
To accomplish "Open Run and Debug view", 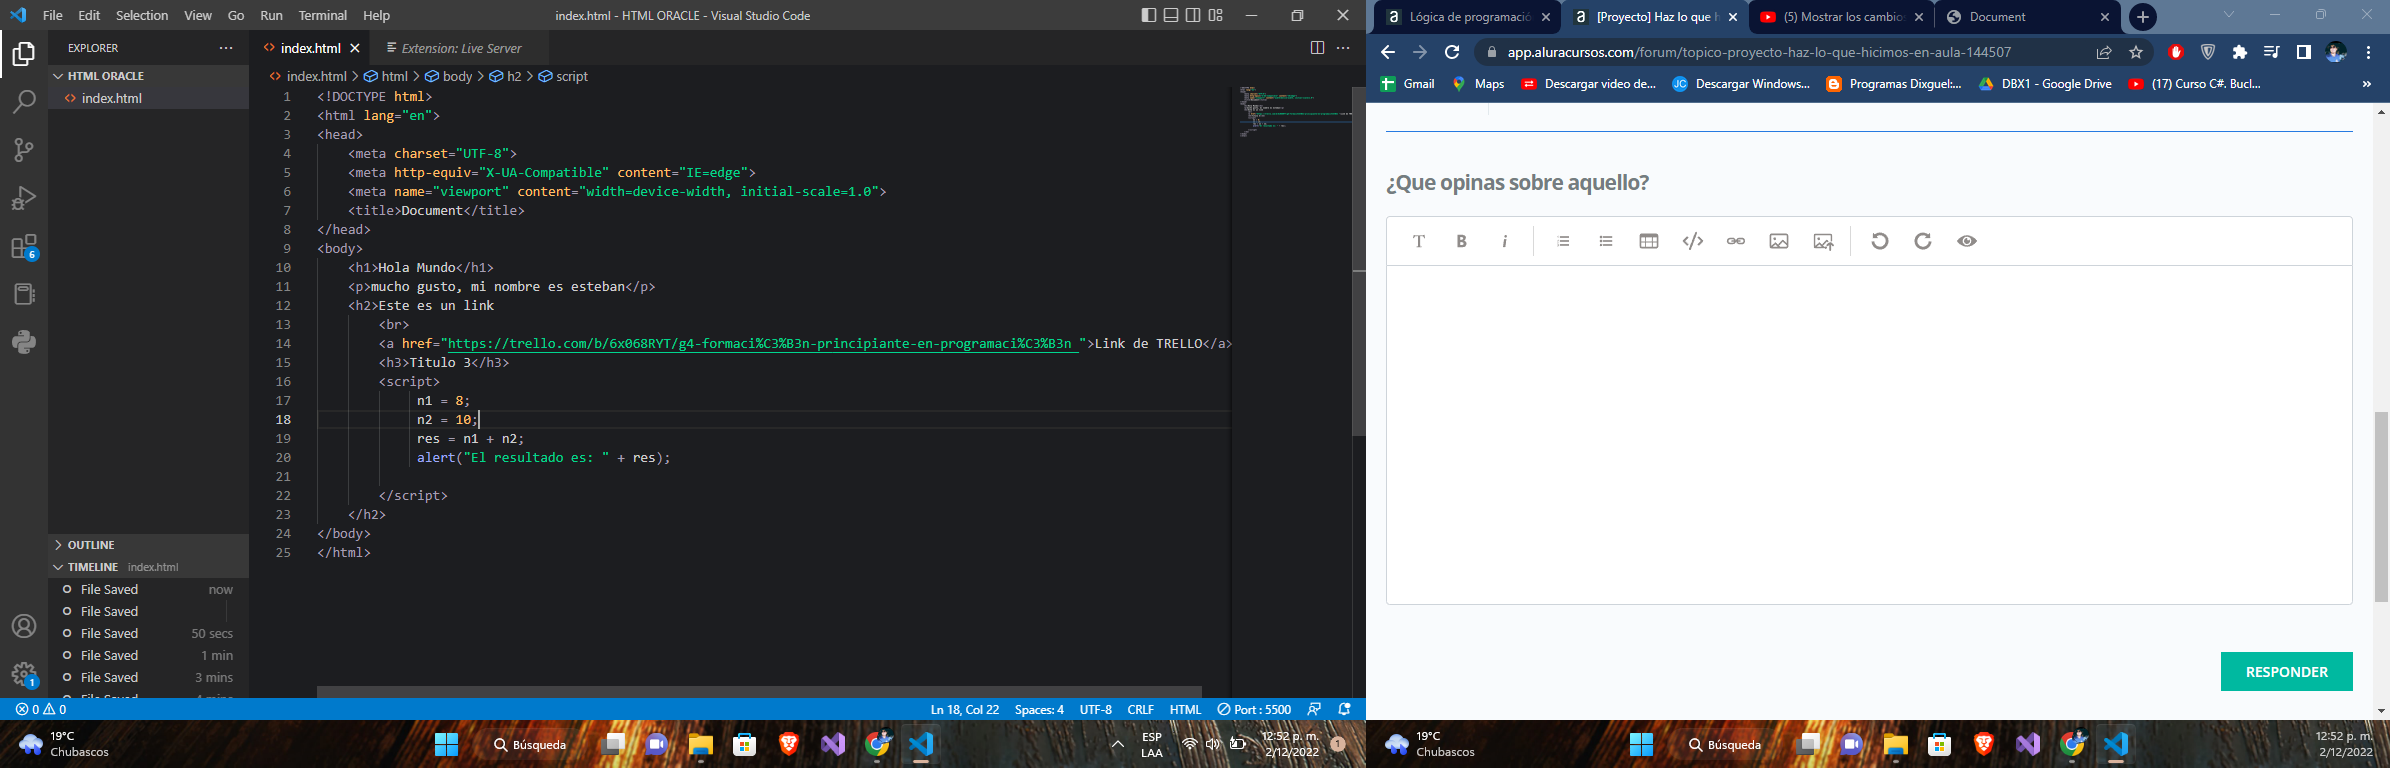I will tap(24, 198).
